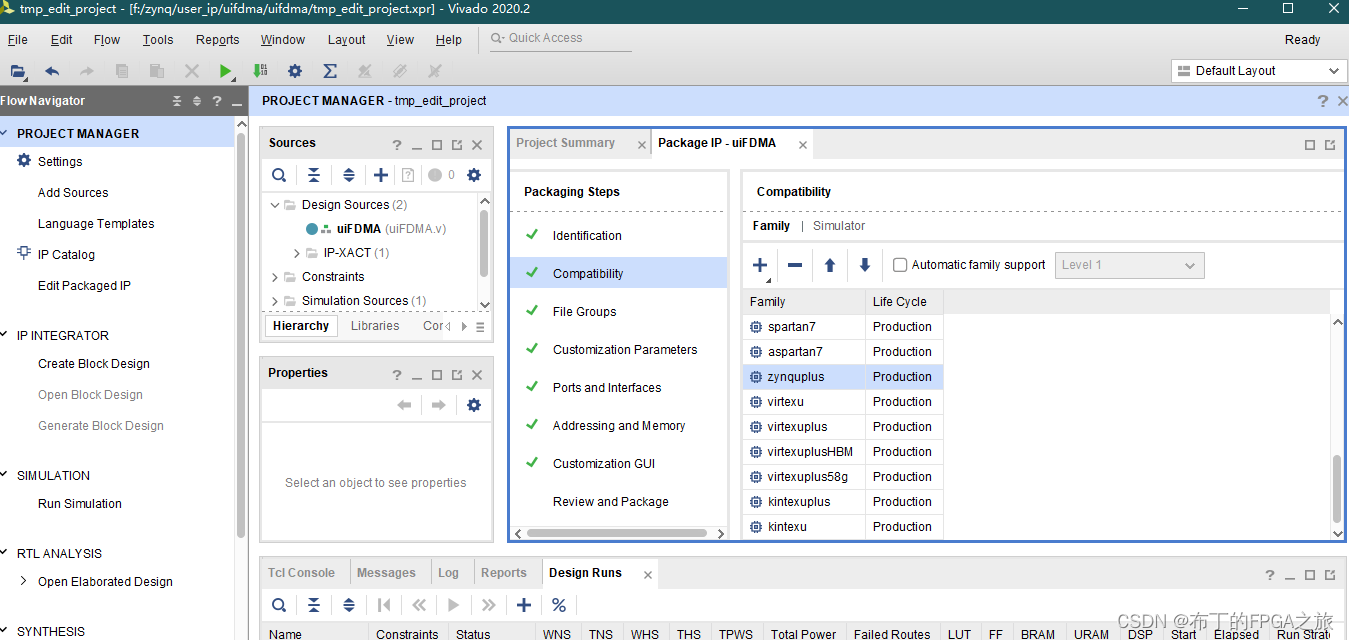1349x640 pixels.
Task: Switch to the Libraries tab in Sources
Action: 375,326
